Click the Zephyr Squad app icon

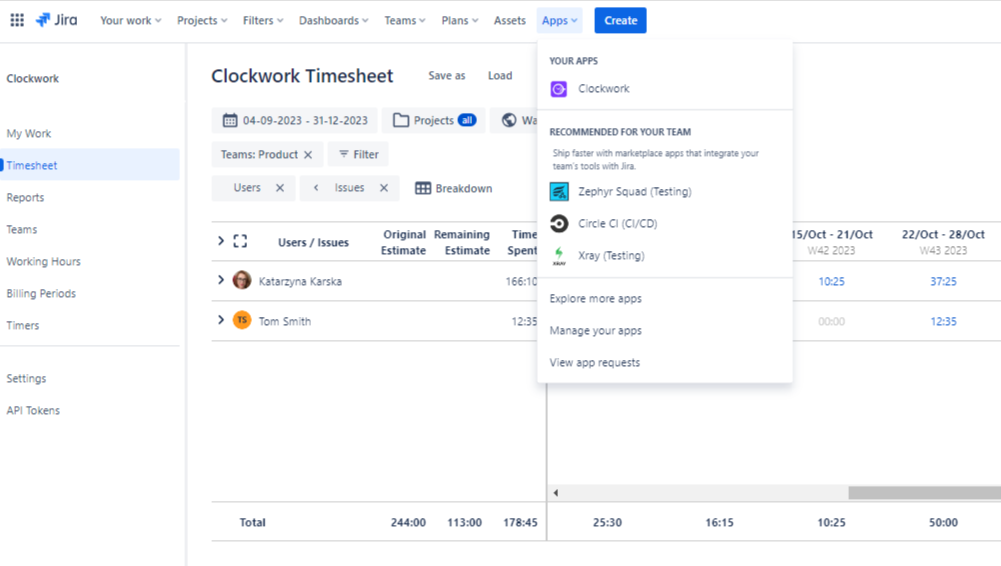tap(559, 191)
